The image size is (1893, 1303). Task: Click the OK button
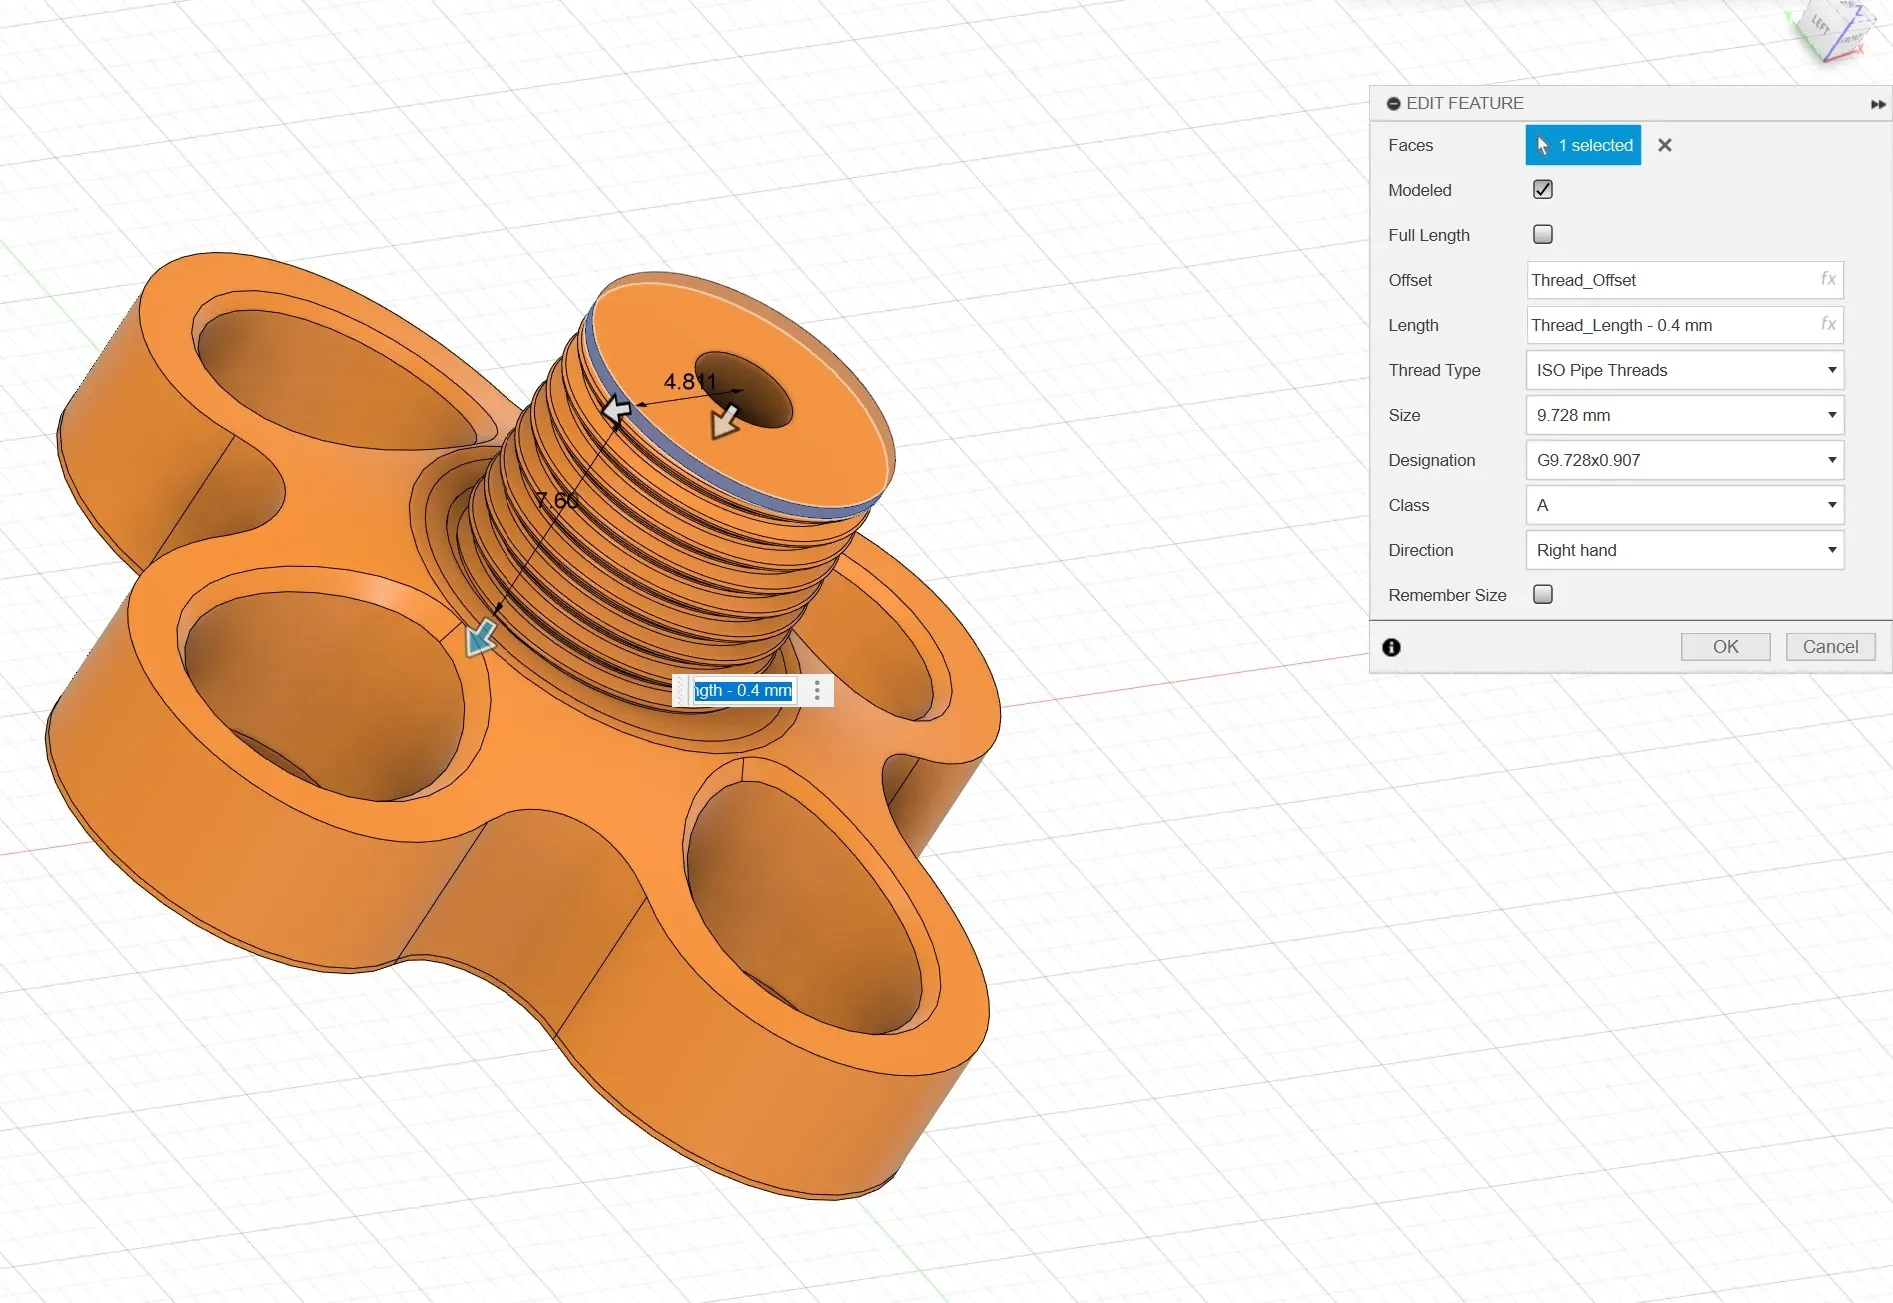(x=1725, y=647)
